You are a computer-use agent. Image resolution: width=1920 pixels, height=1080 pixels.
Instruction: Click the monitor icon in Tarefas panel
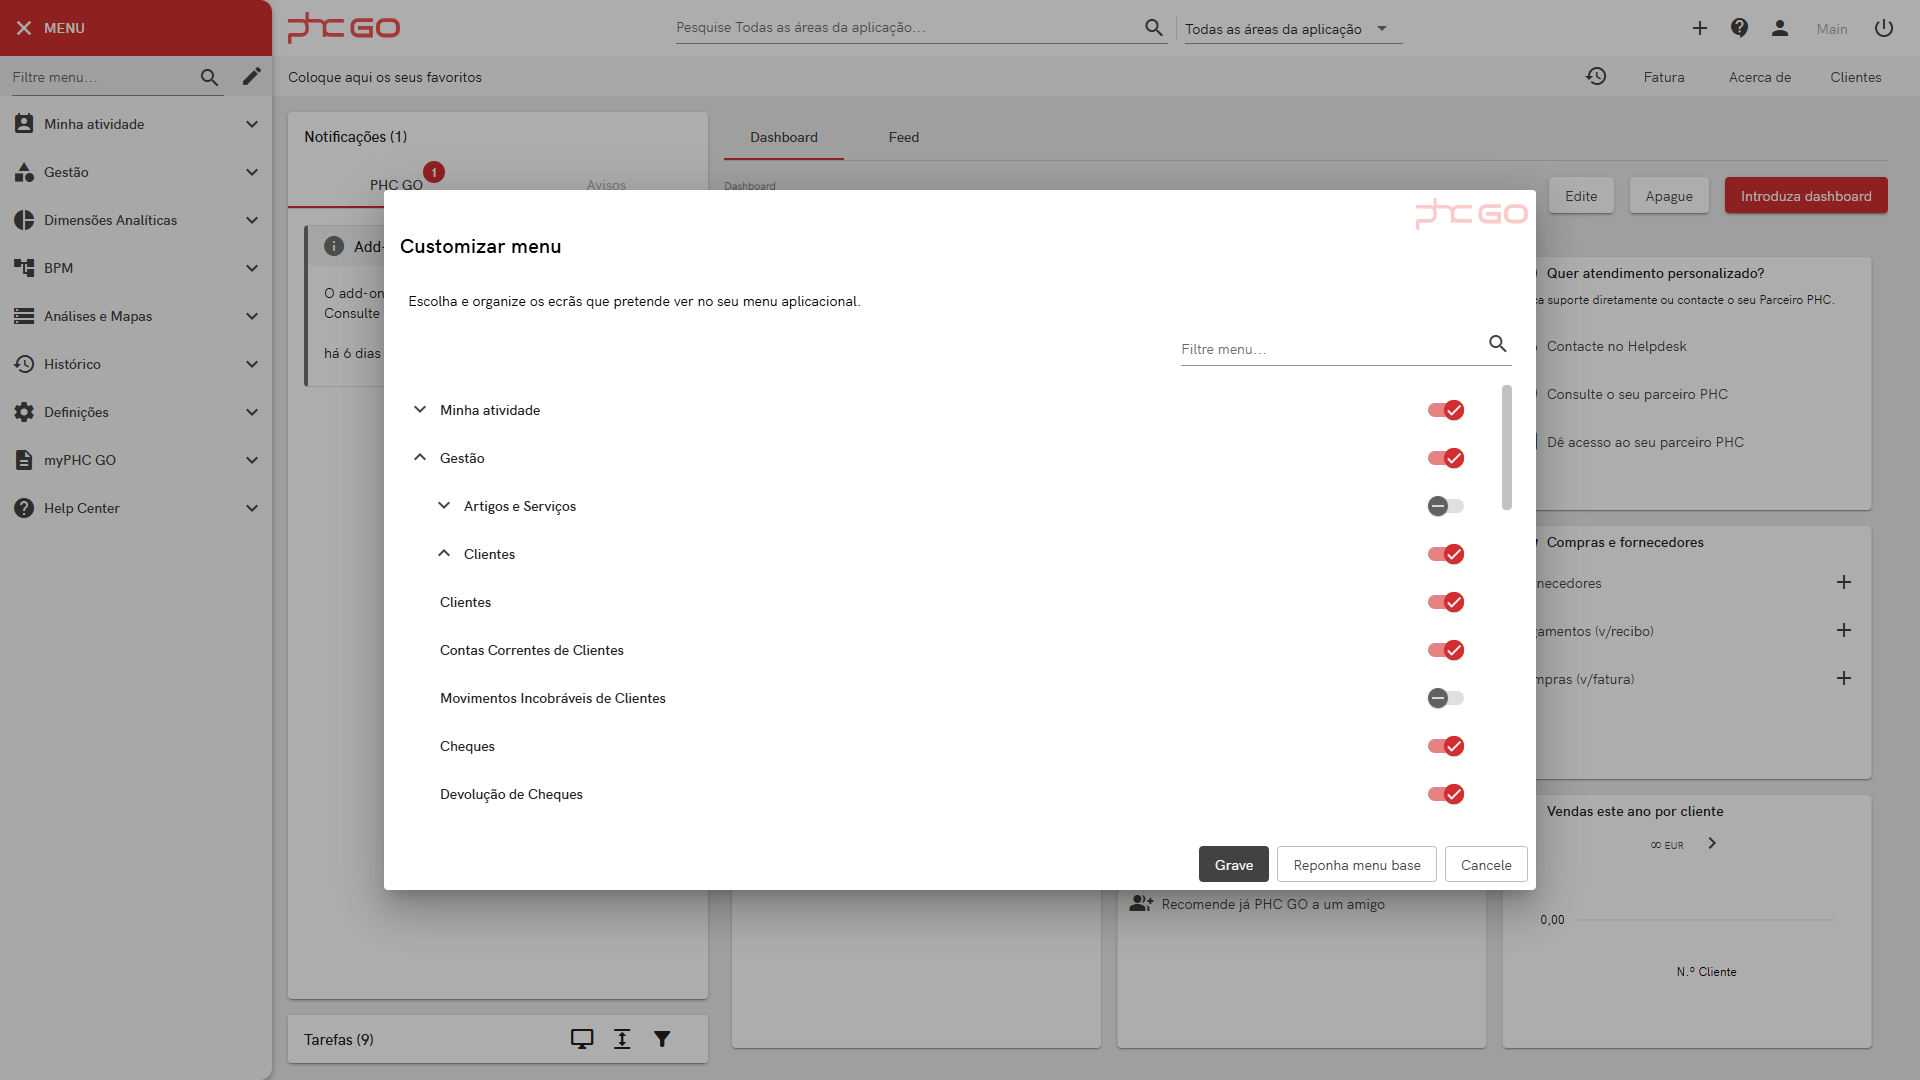click(x=582, y=1039)
